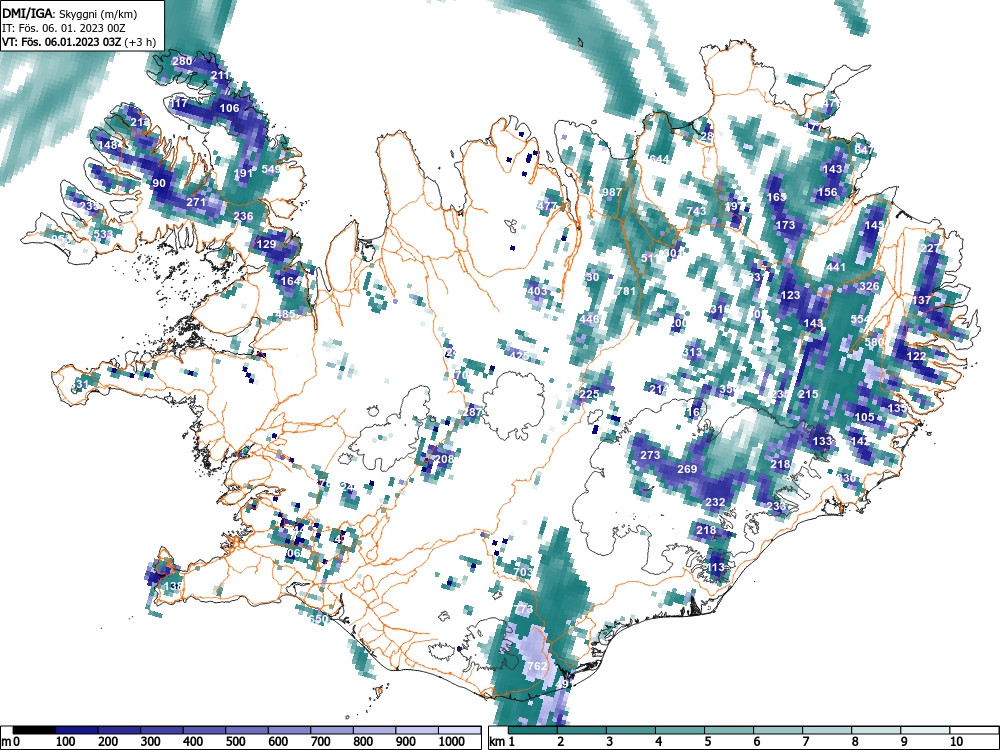This screenshot has width=1000, height=750.
Task: Click the visibility value "762" on the south coast
Action: pyautogui.click(x=537, y=666)
